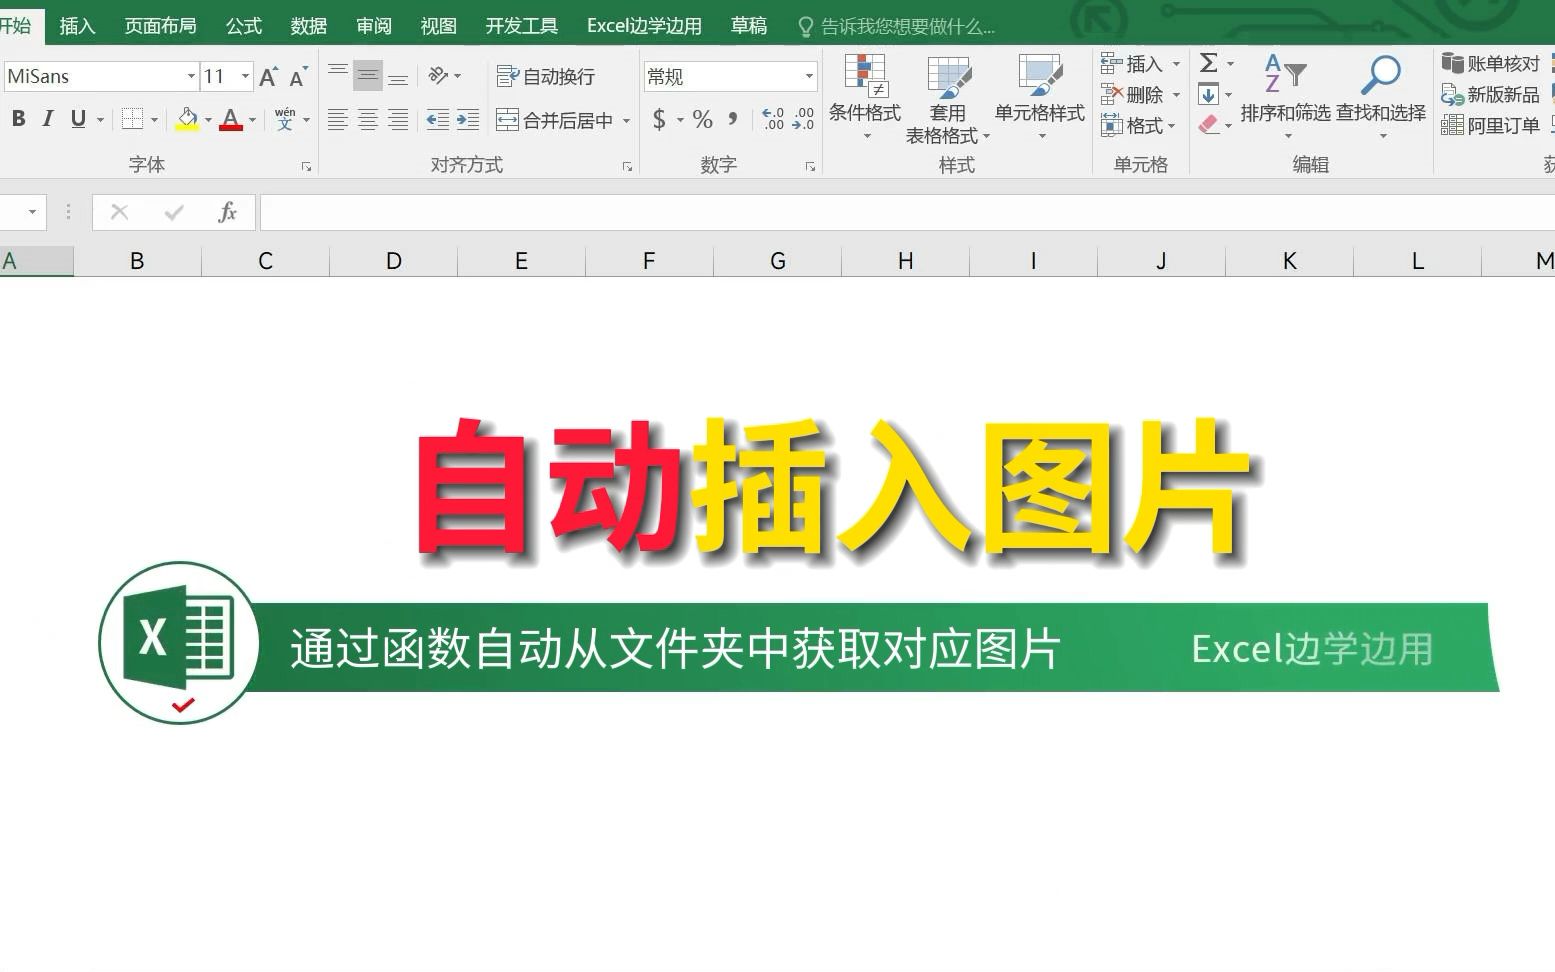
Task: Open alignment group dialog launcher
Action: coord(627,166)
